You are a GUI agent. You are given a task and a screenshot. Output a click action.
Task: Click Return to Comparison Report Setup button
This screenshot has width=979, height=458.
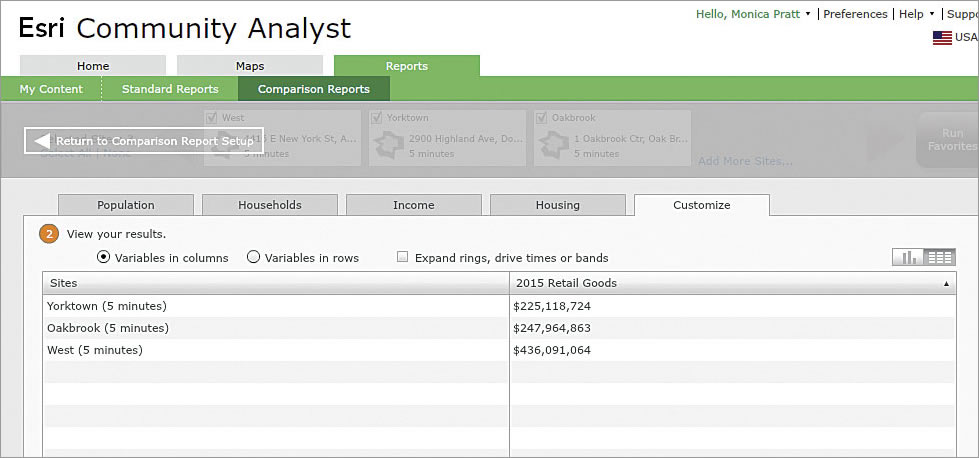pyautogui.click(x=144, y=141)
